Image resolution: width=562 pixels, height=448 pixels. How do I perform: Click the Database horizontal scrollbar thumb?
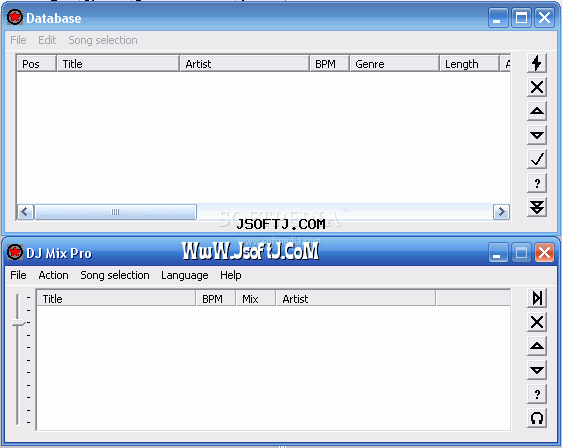[x=115, y=212]
